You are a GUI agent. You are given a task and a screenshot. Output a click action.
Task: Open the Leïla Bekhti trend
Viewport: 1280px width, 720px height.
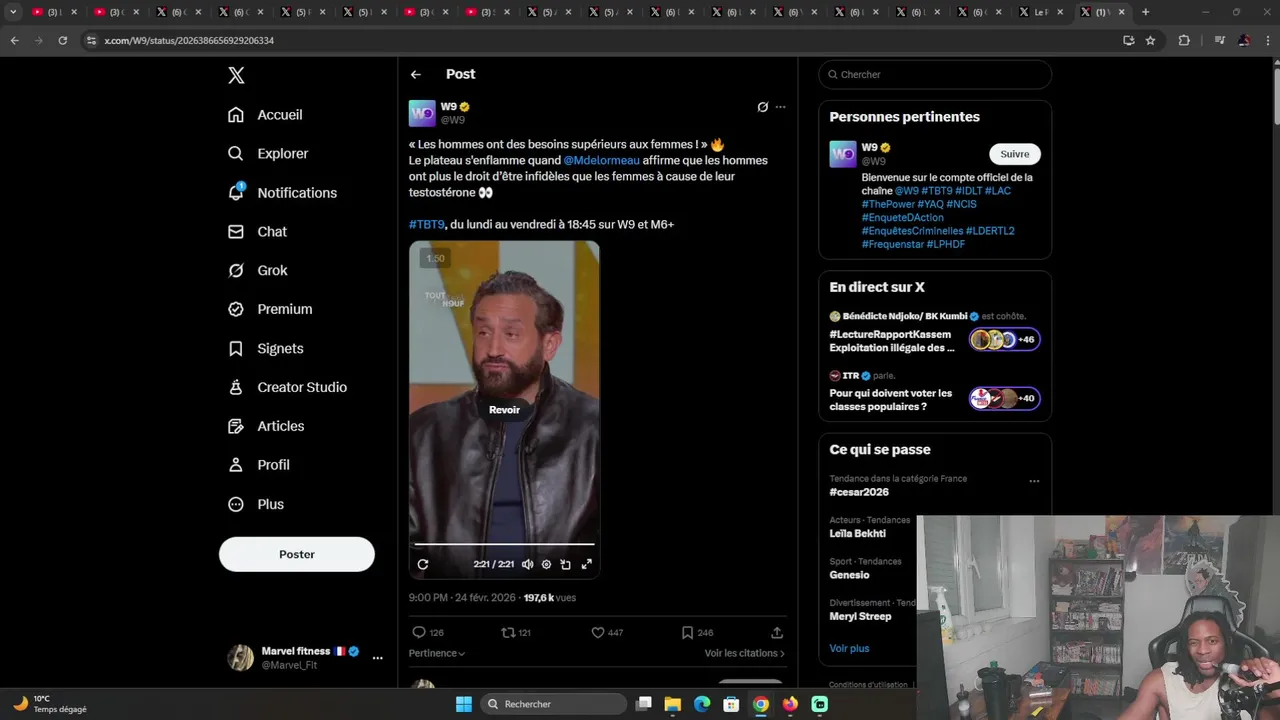(858, 534)
